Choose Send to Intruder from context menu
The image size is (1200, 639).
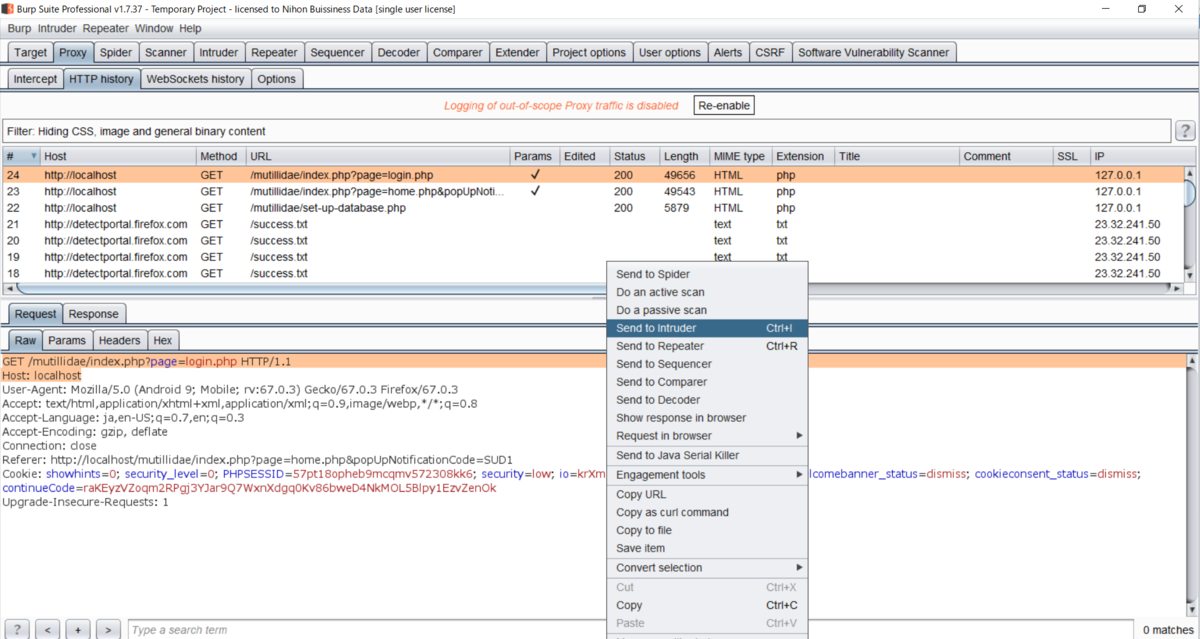click(x=707, y=328)
